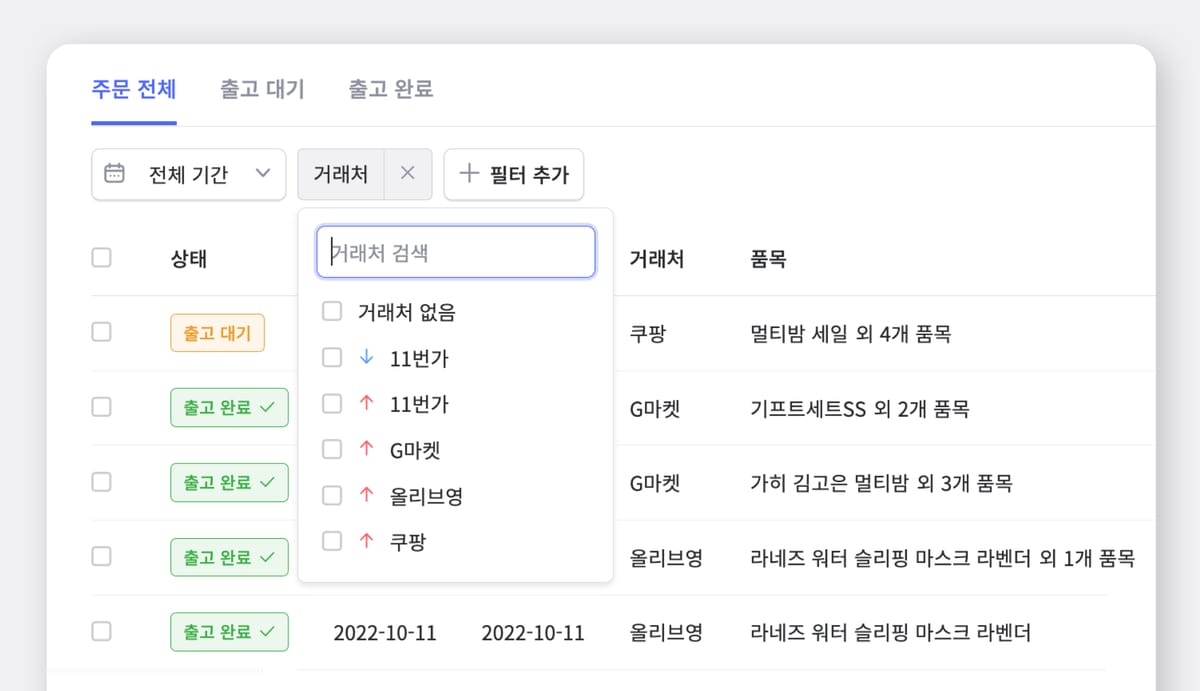Switch to the 출고 완료 tab
The width and height of the screenshot is (1200, 691).
390,89
